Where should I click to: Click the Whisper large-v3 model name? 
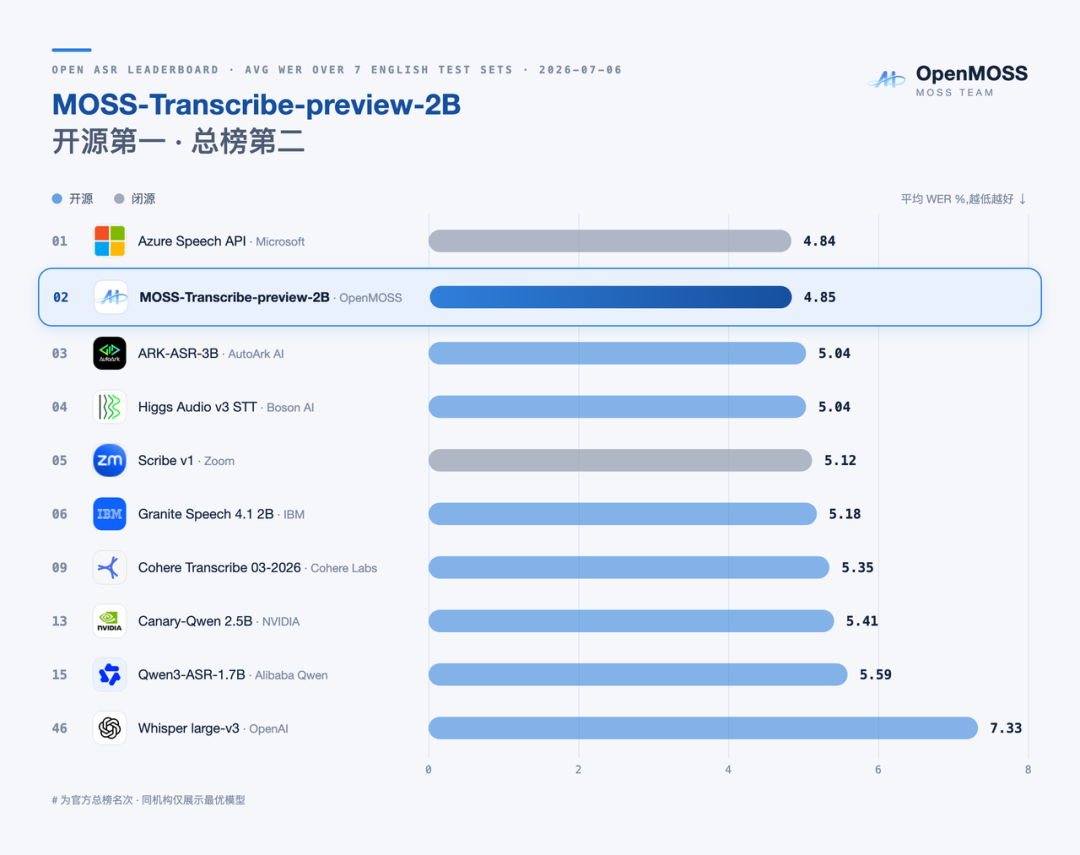189,728
